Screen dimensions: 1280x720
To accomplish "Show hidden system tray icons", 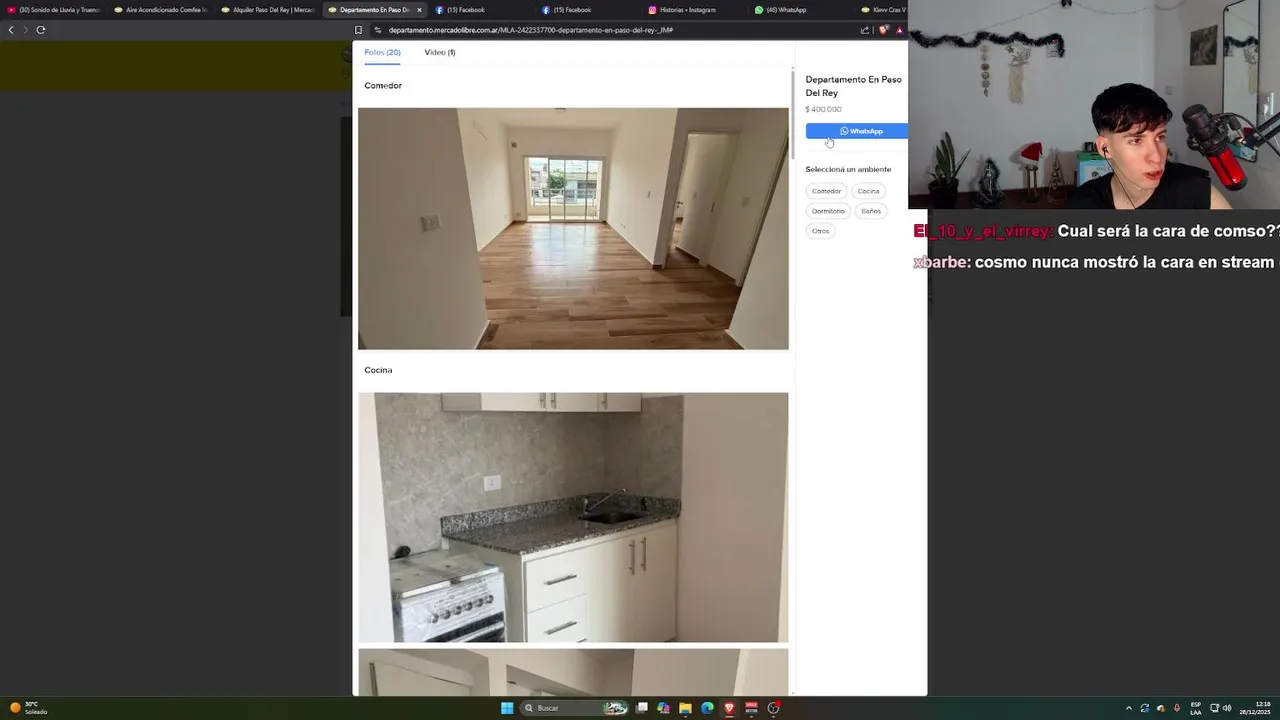I will click(1129, 708).
